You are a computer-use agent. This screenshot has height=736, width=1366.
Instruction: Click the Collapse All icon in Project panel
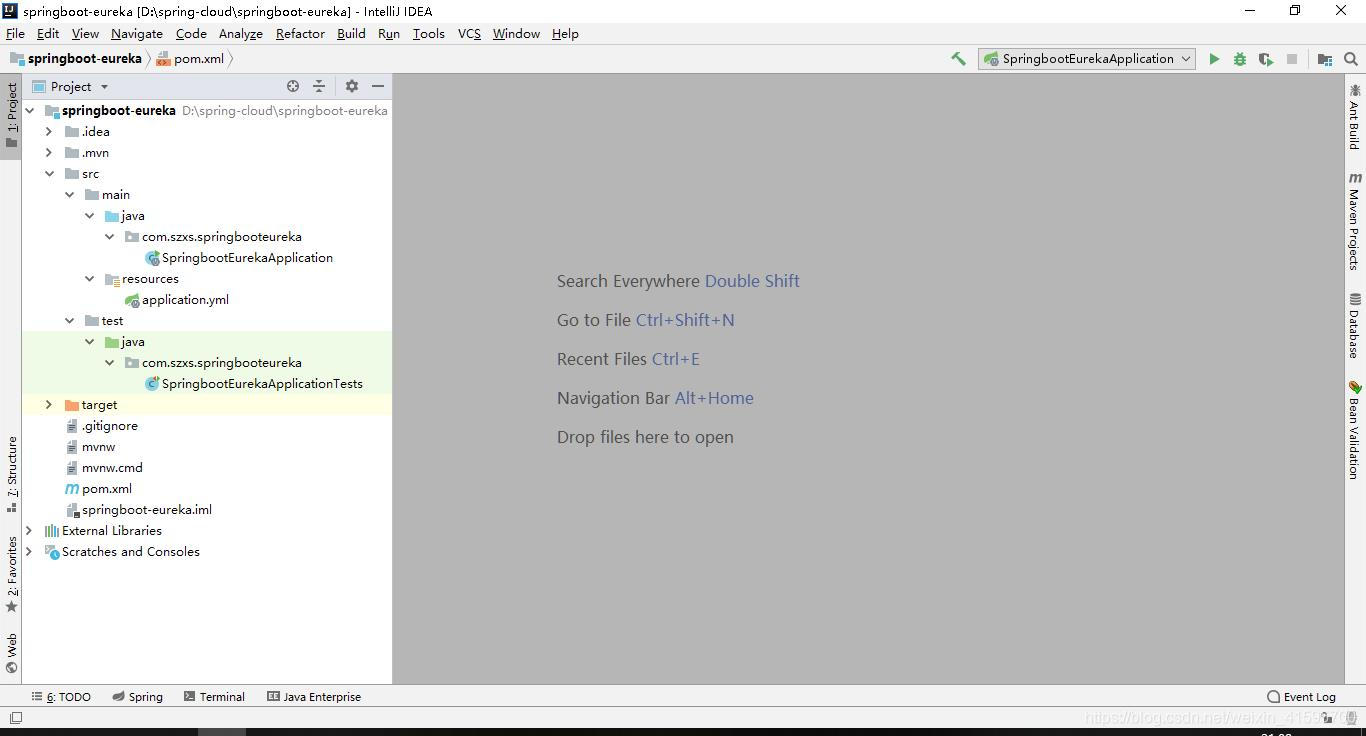[319, 87]
